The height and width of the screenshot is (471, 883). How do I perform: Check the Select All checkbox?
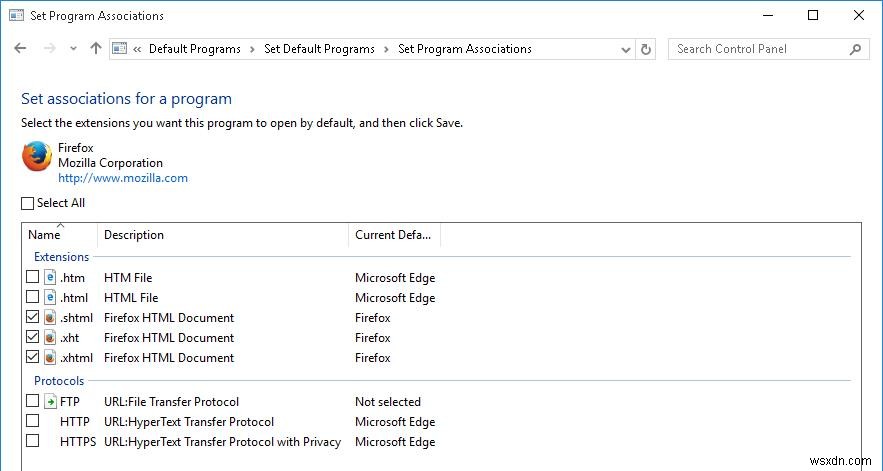[28, 203]
